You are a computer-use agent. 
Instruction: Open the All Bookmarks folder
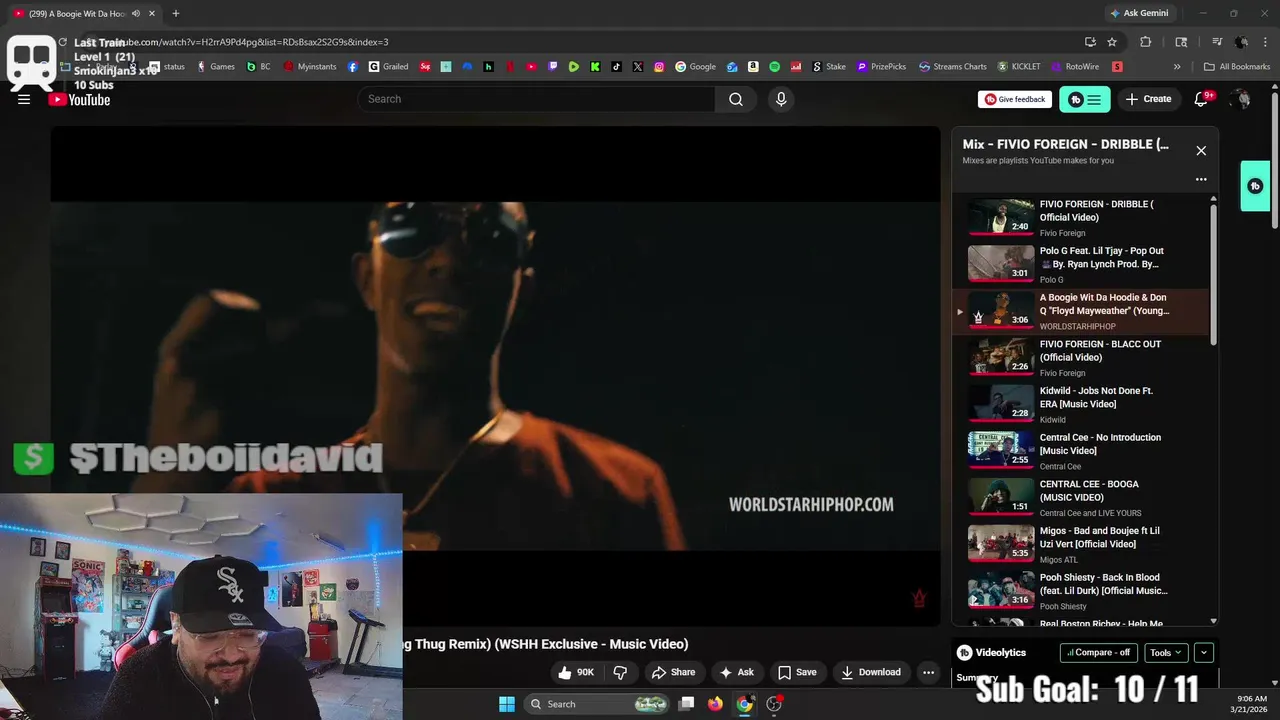point(1237,67)
